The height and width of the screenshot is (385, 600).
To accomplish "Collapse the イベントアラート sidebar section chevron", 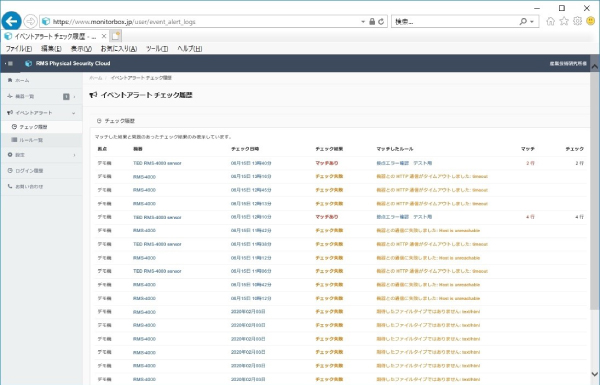I will tap(74, 113).
